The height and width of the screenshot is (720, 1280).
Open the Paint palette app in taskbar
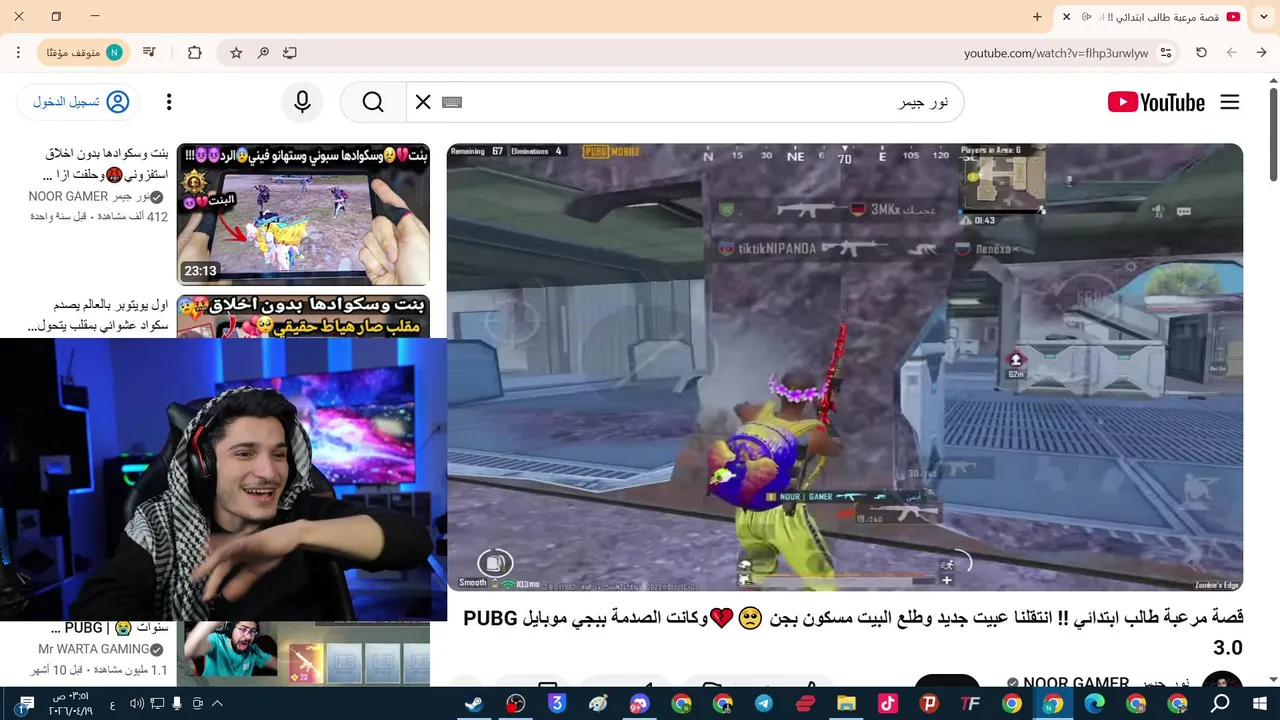[598, 704]
